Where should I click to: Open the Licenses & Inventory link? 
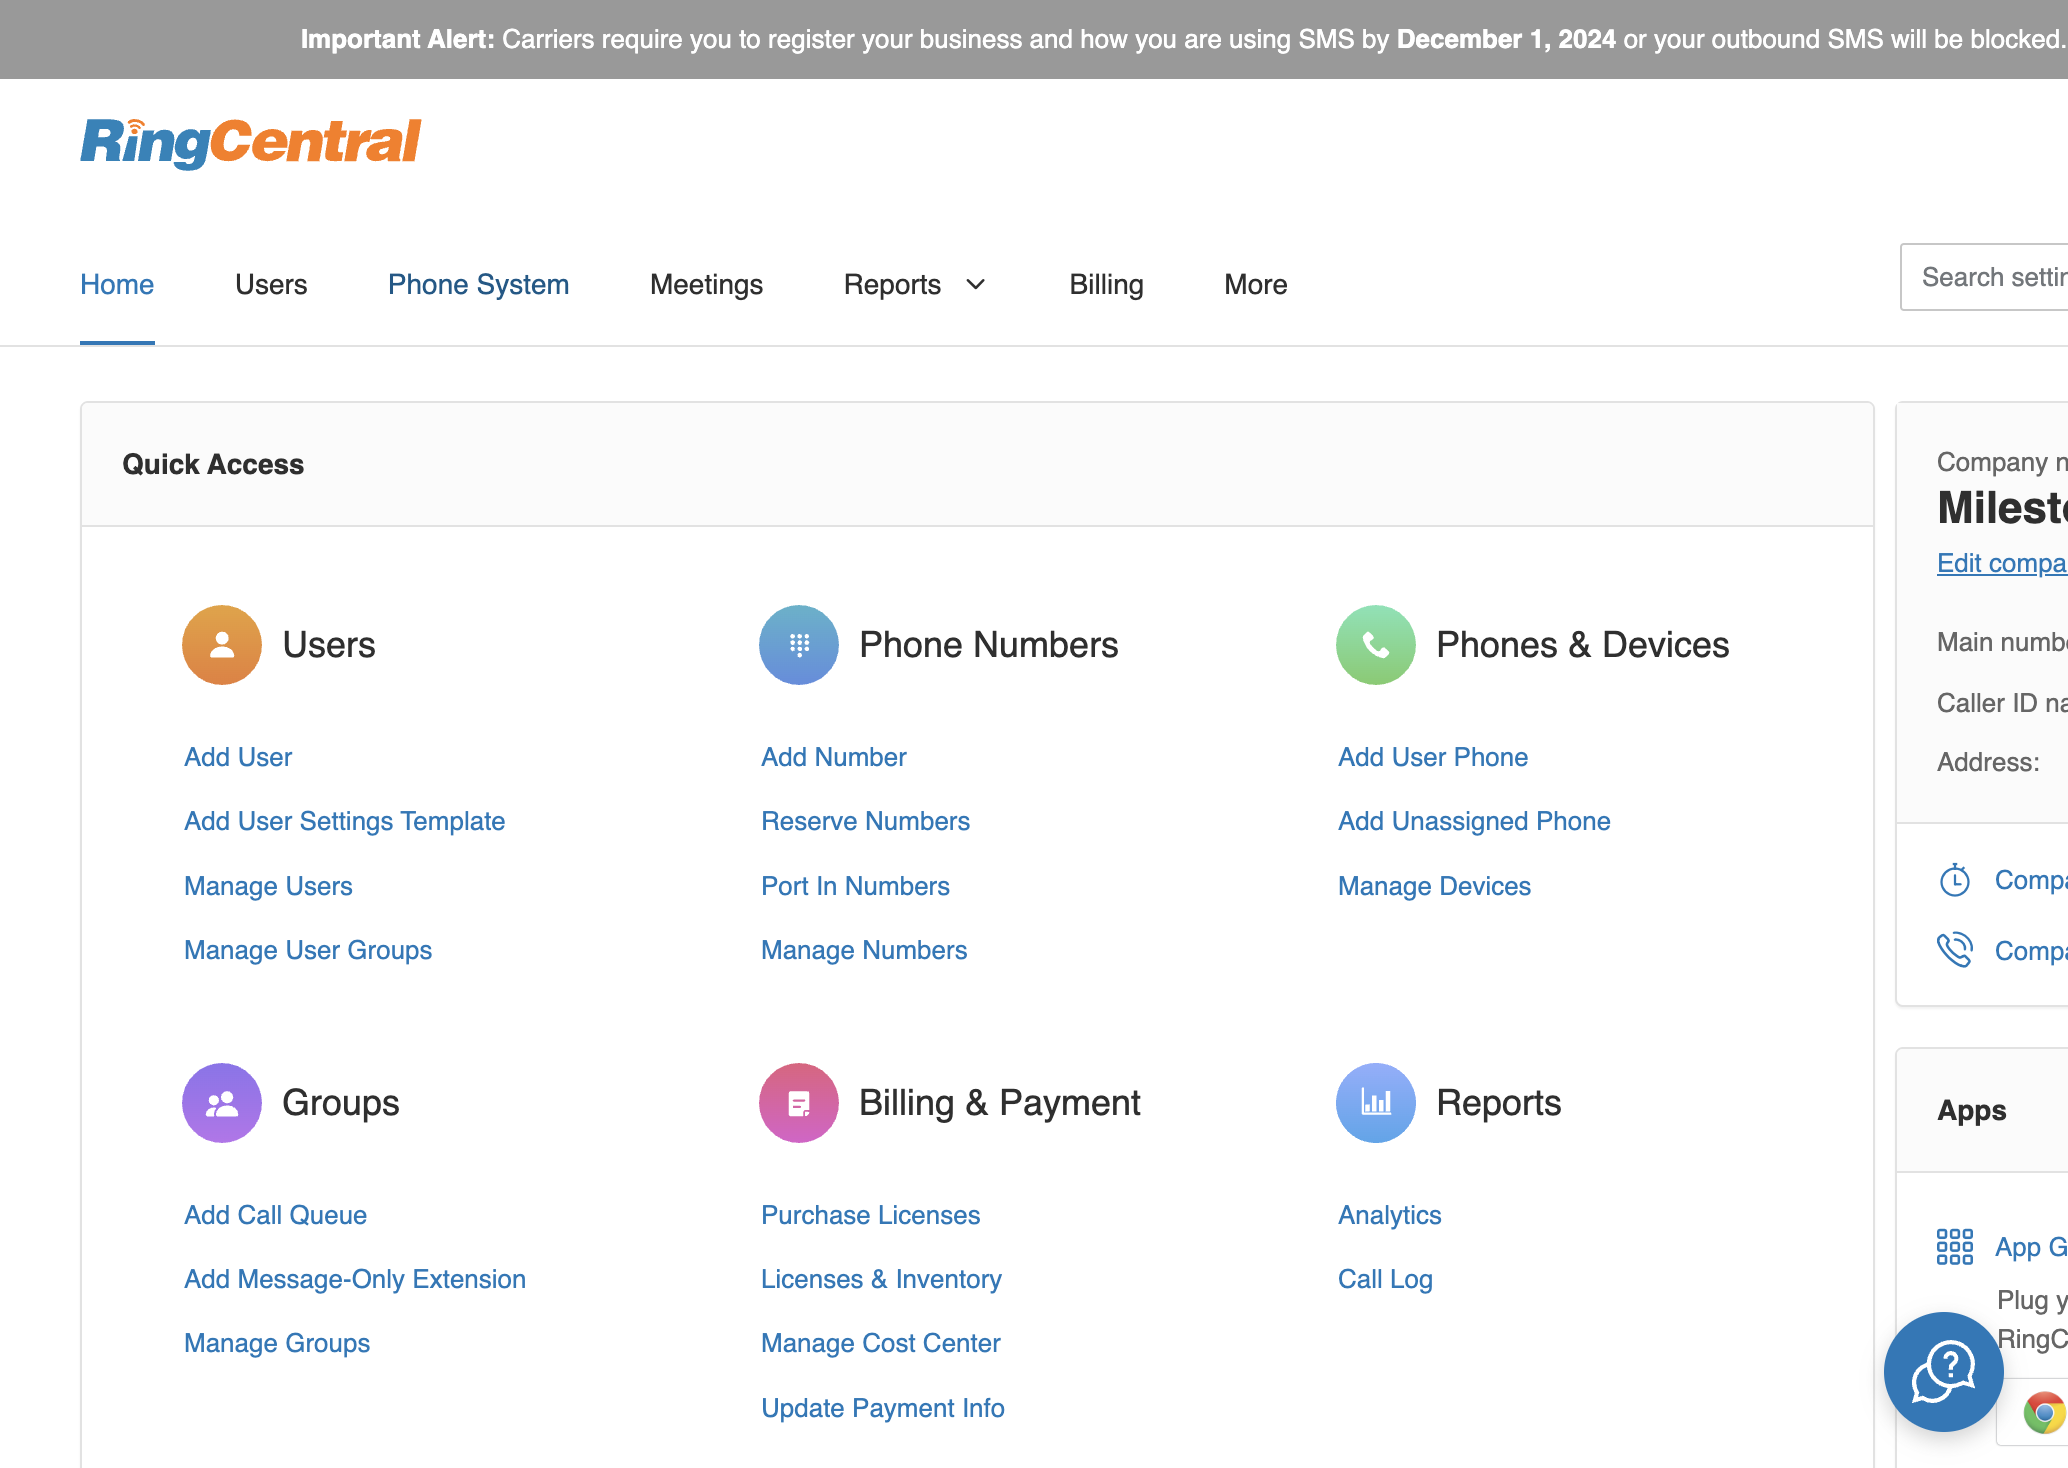point(881,1279)
